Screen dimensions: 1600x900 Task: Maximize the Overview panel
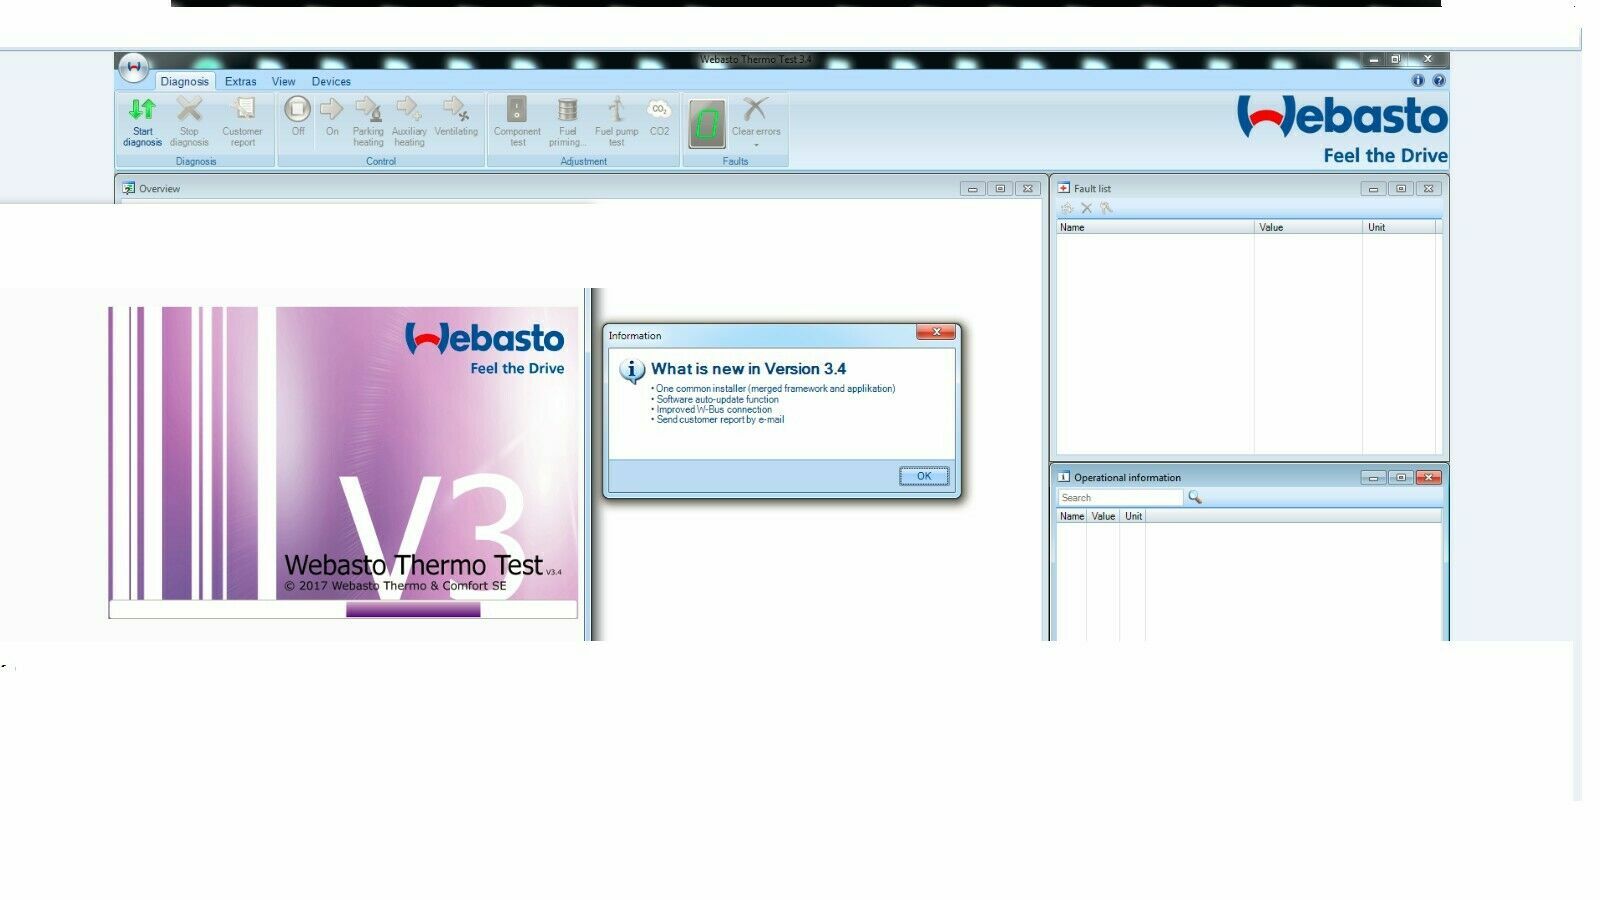pyautogui.click(x=1000, y=189)
